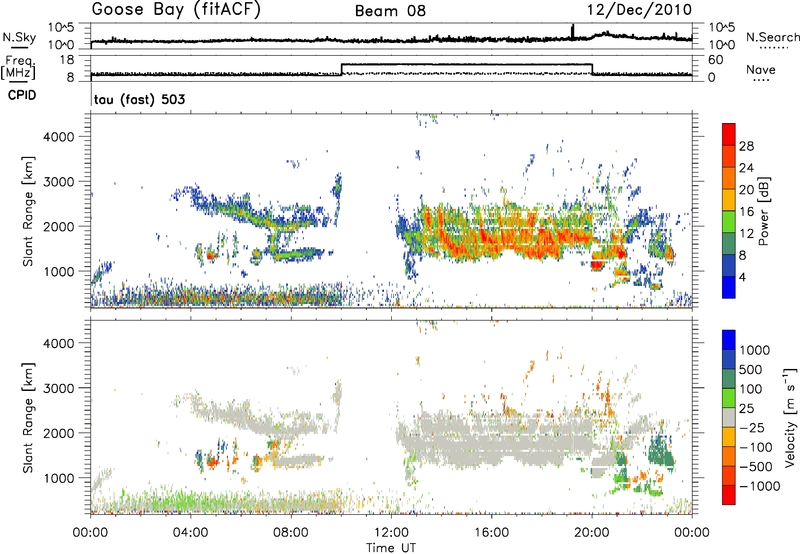Screen dimensions: 800x554
Task: Pick the light green Velocity segment between 25 and 100
Action: click(x=729, y=398)
